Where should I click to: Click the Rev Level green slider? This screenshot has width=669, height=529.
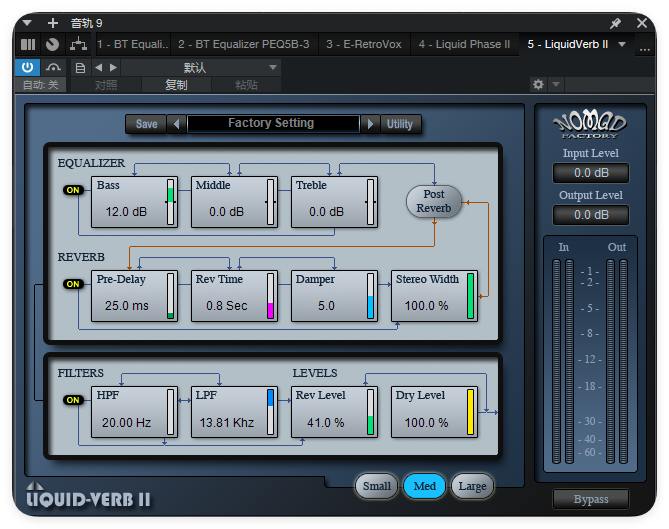370,412
